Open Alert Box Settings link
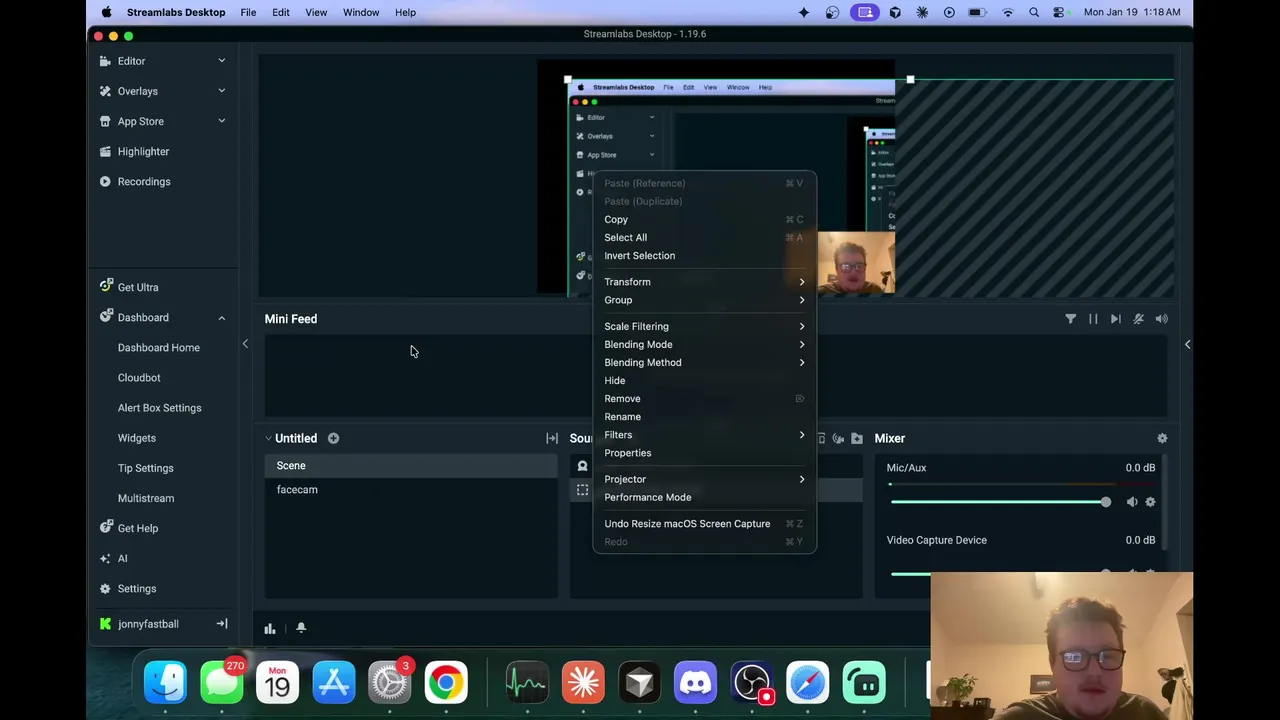This screenshot has width=1280, height=720. [x=159, y=408]
